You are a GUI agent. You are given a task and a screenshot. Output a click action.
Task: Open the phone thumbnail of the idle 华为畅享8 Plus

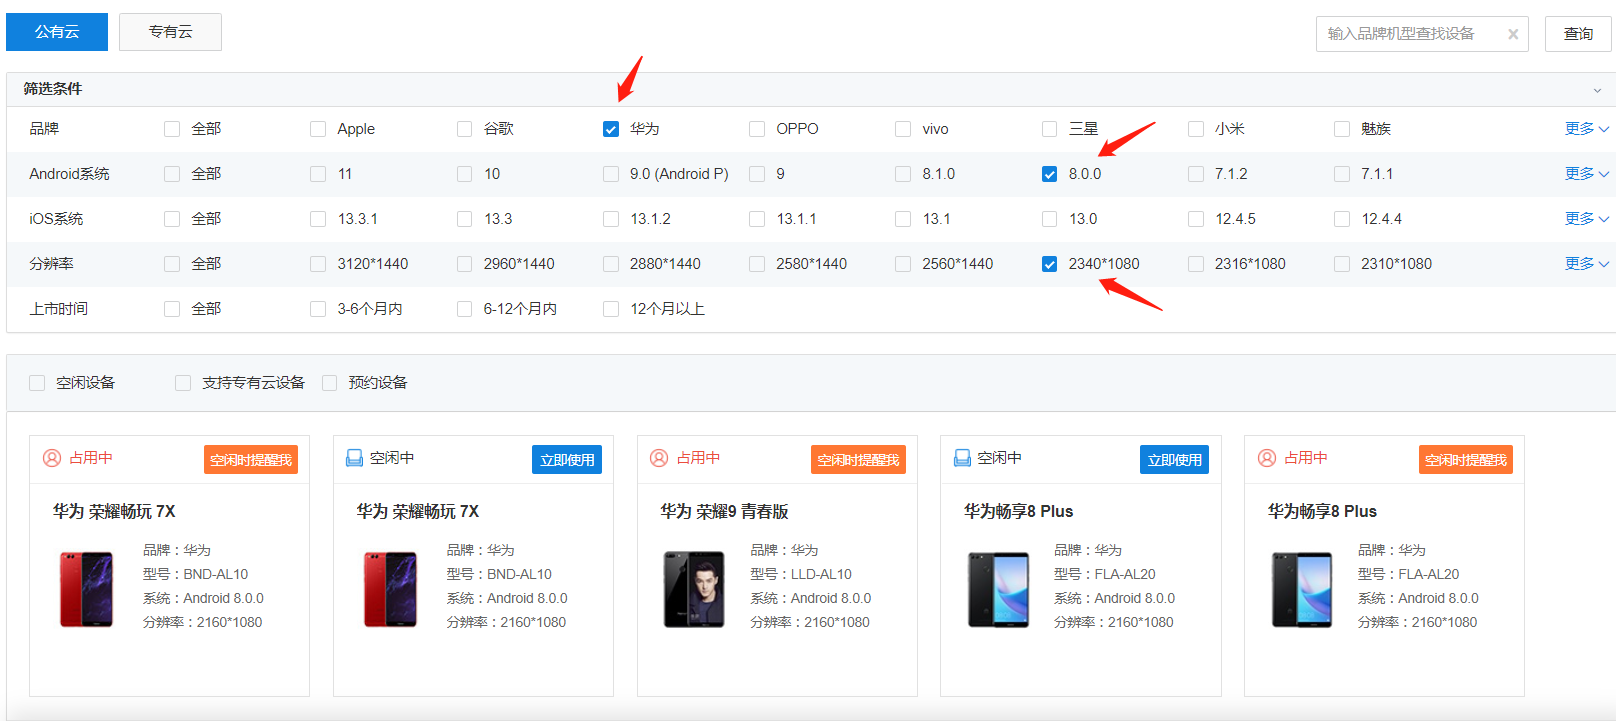[998, 589]
